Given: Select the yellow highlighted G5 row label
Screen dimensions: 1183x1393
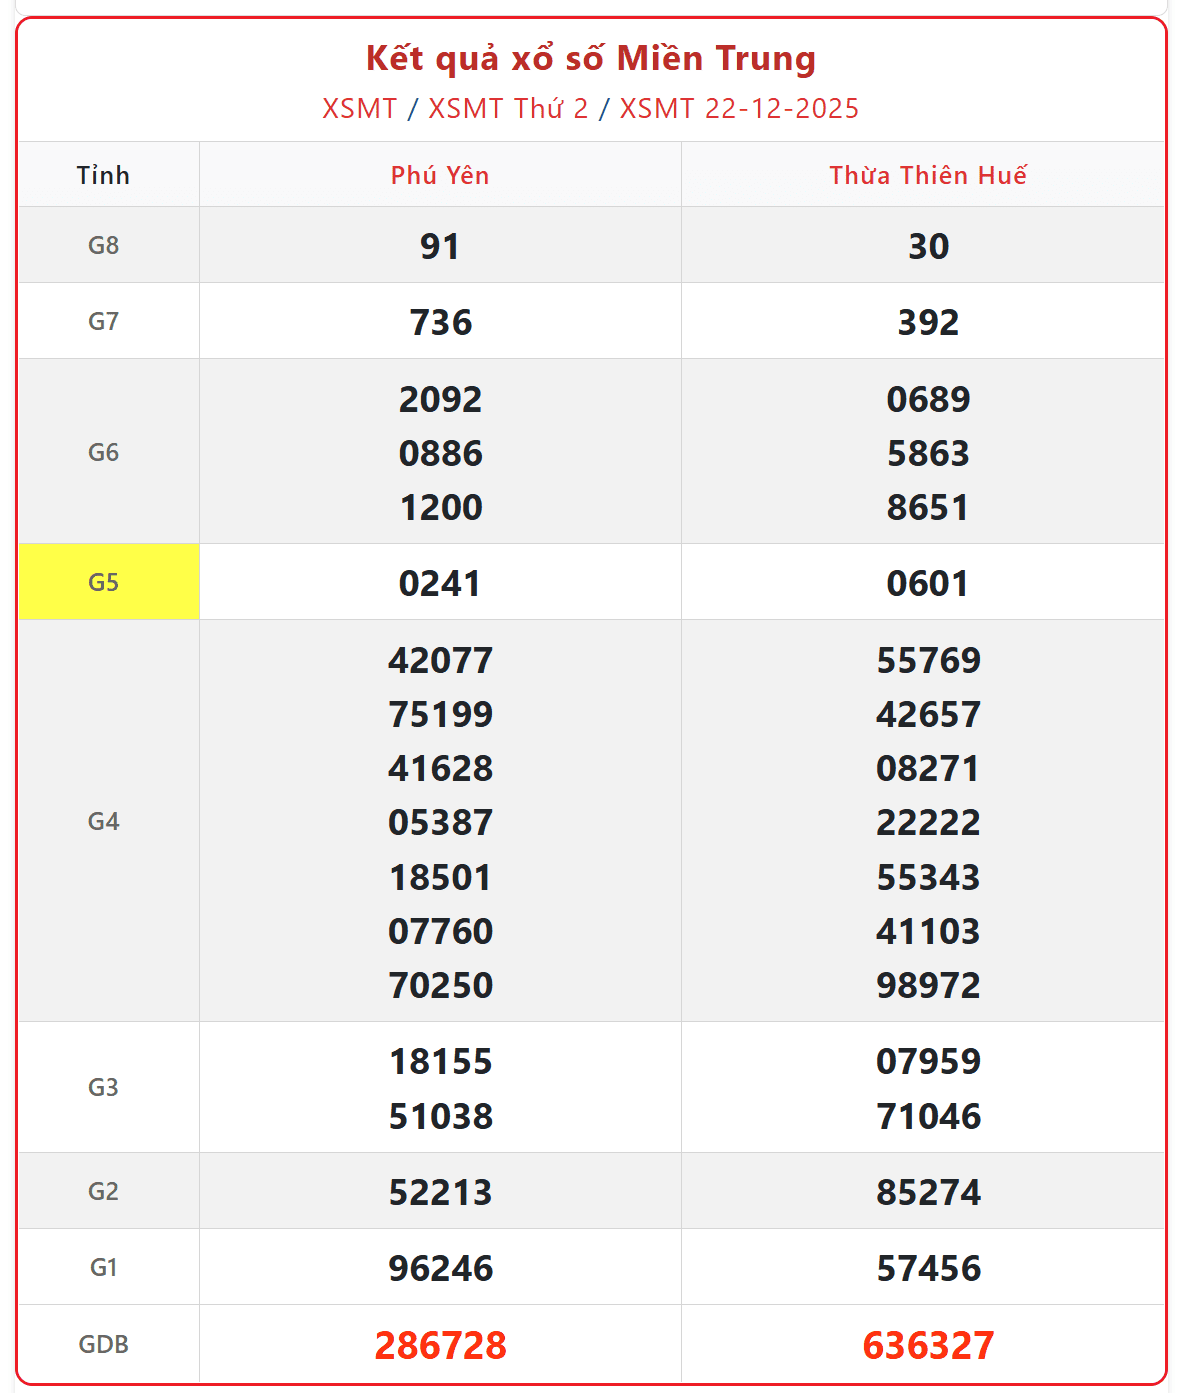Looking at the screenshot, I should pyautogui.click(x=104, y=582).
